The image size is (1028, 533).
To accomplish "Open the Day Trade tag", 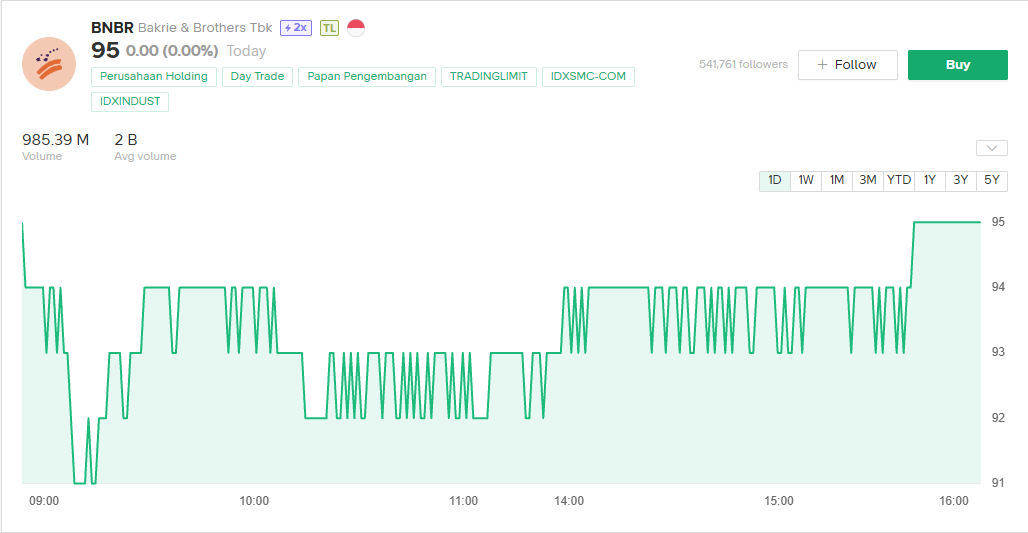I will point(257,77).
